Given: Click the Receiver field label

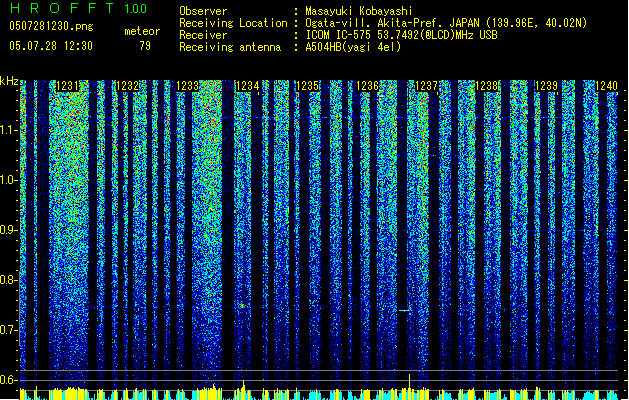Looking at the screenshot, I should tap(203, 35).
